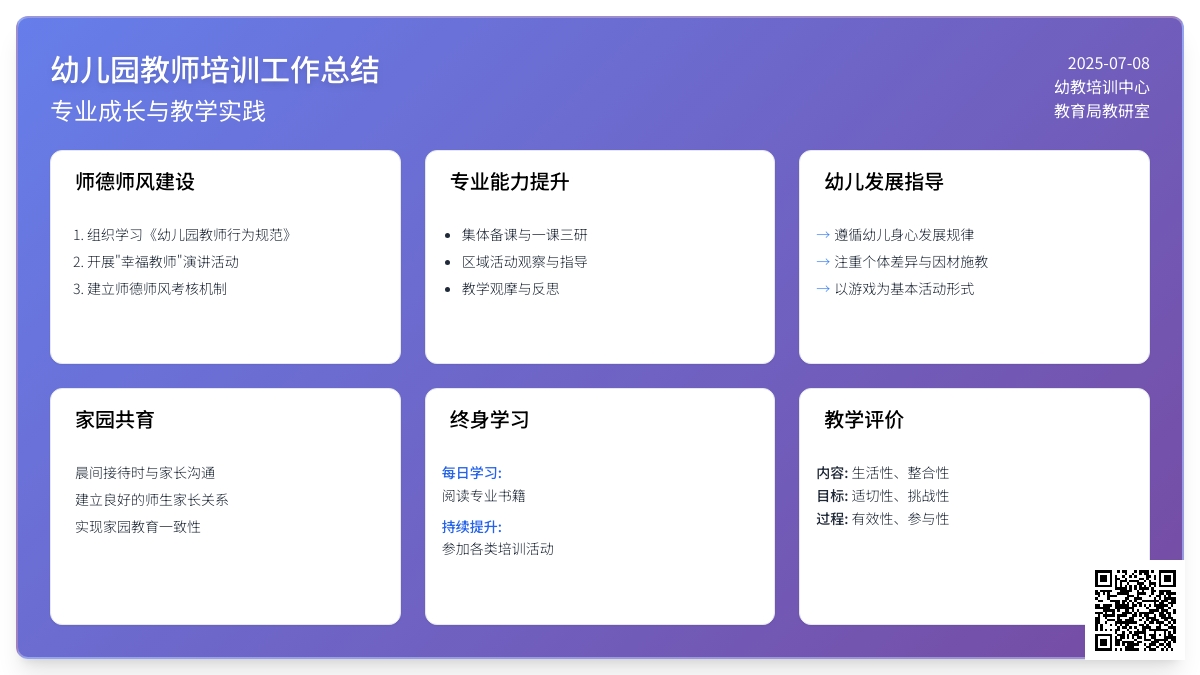Click the date 2025-07-08
The width and height of the screenshot is (1200, 675).
pos(1108,63)
